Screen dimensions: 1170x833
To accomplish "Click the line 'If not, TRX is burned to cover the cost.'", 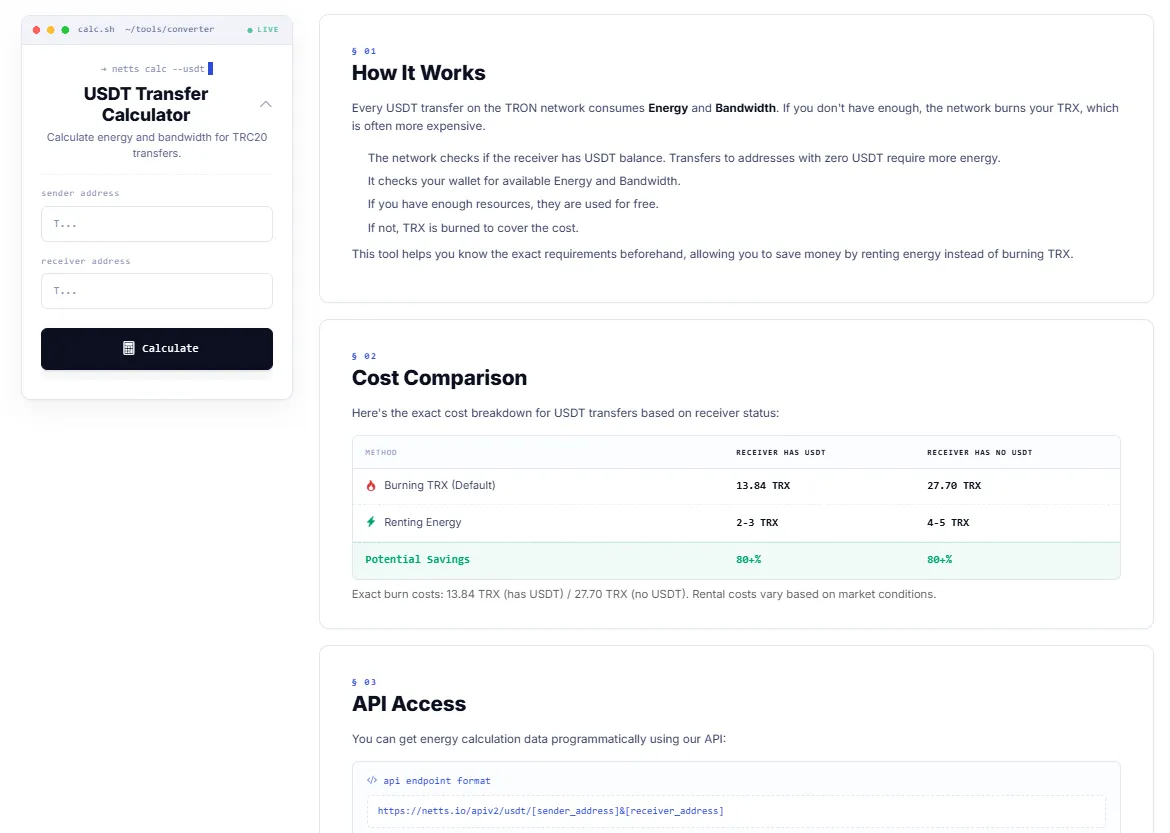I will pos(473,228).
